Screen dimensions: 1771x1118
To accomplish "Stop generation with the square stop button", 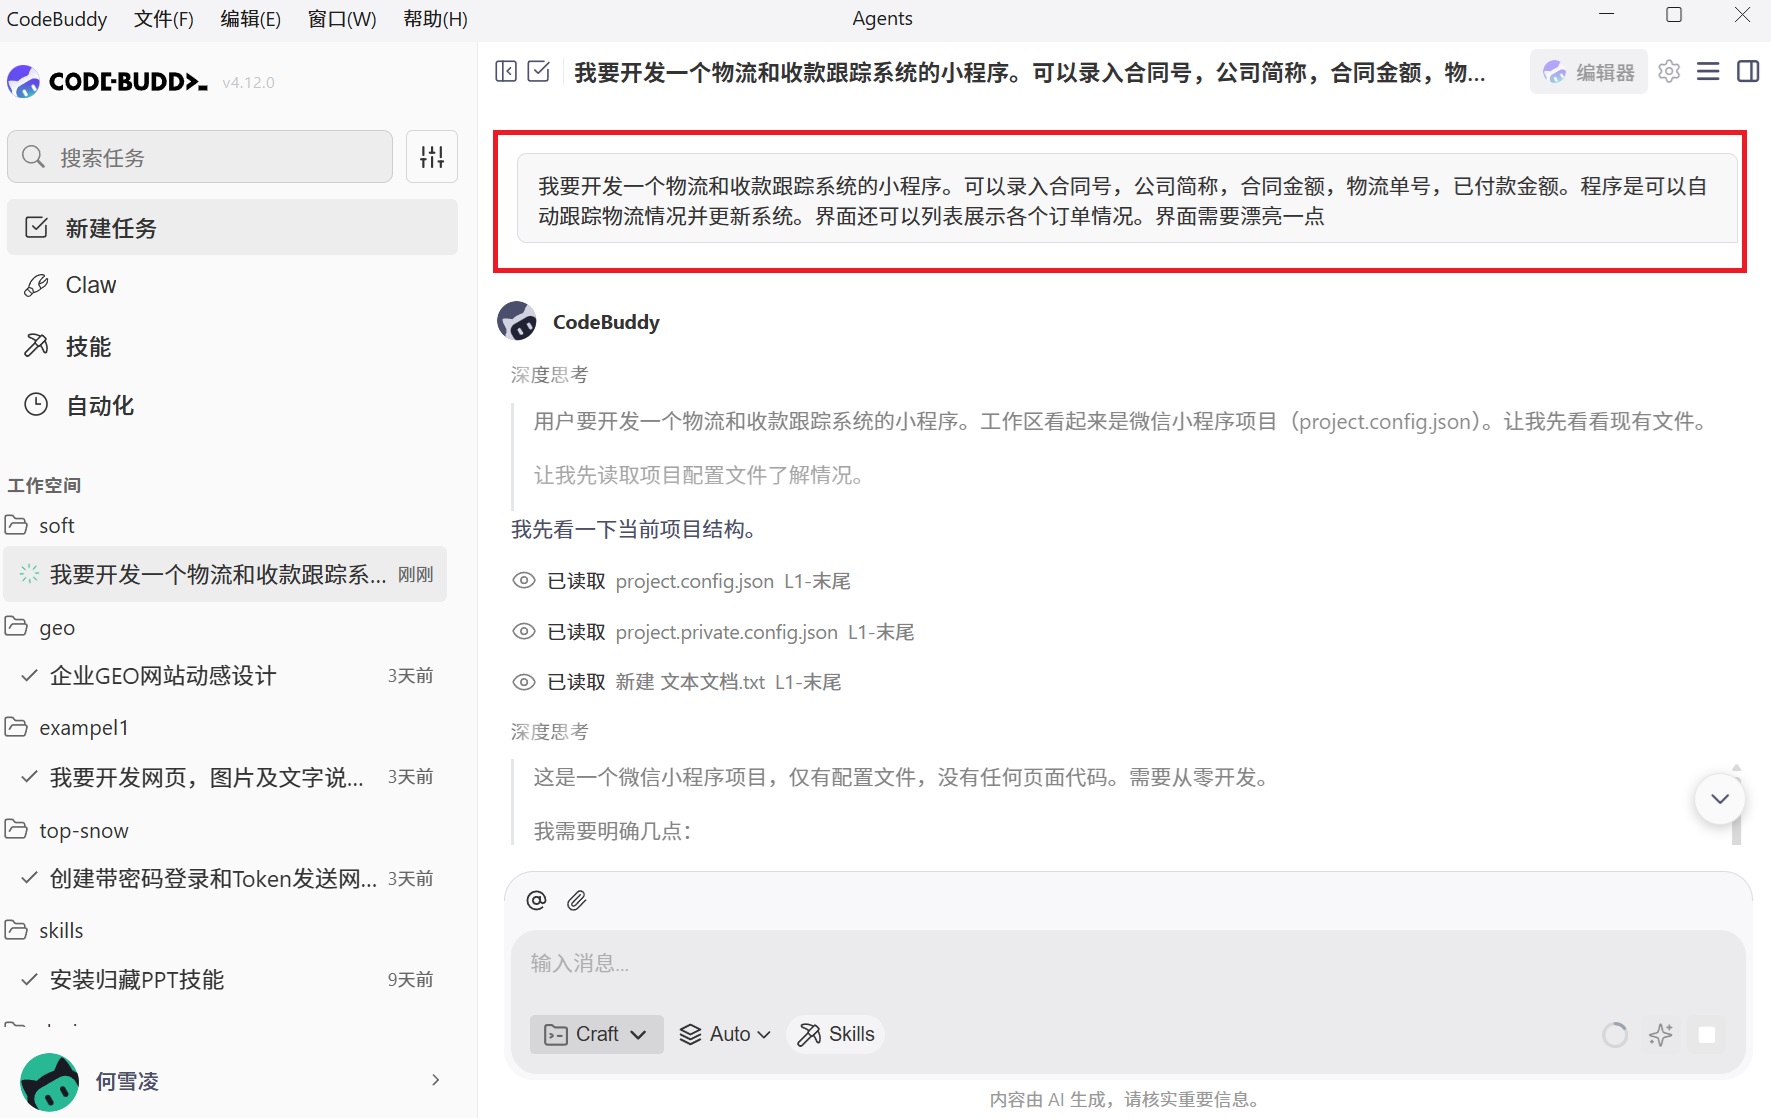I will coord(1707,1034).
